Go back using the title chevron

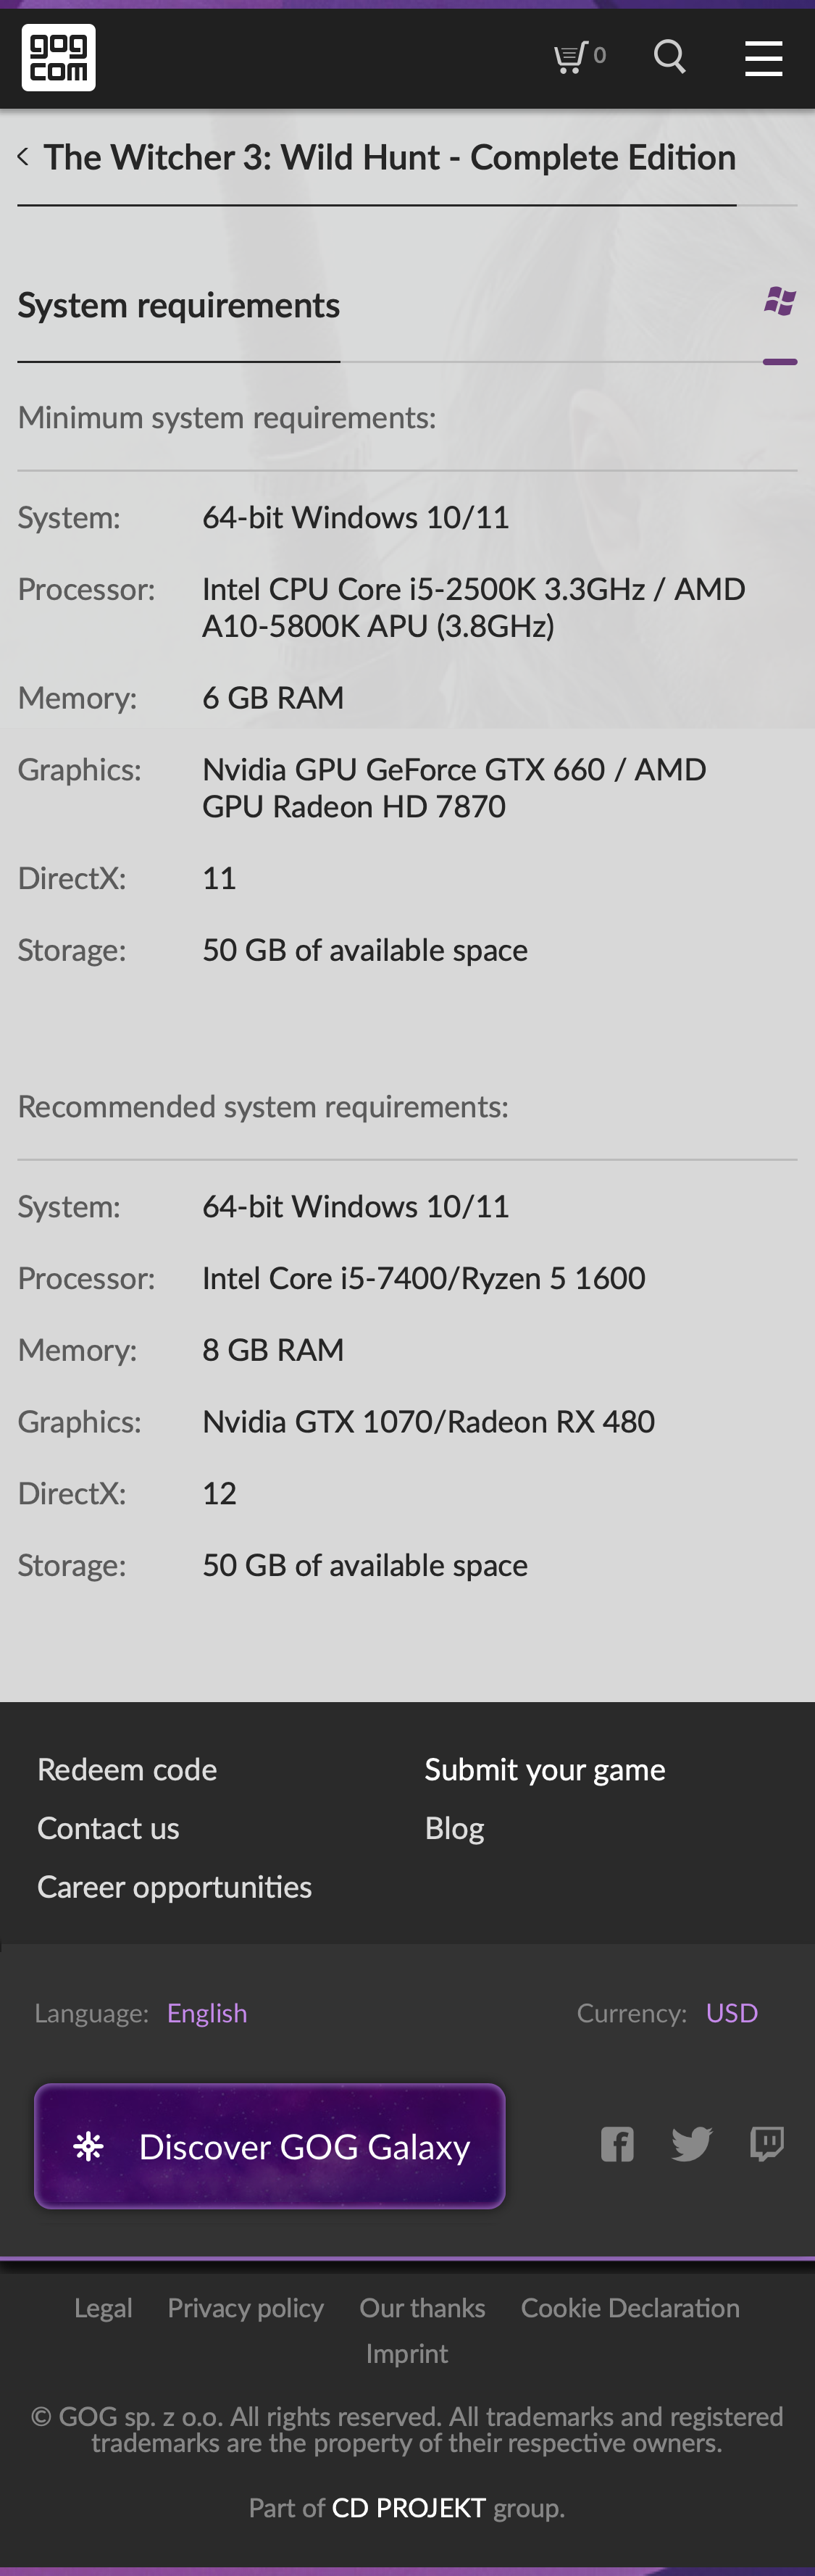click(x=23, y=157)
